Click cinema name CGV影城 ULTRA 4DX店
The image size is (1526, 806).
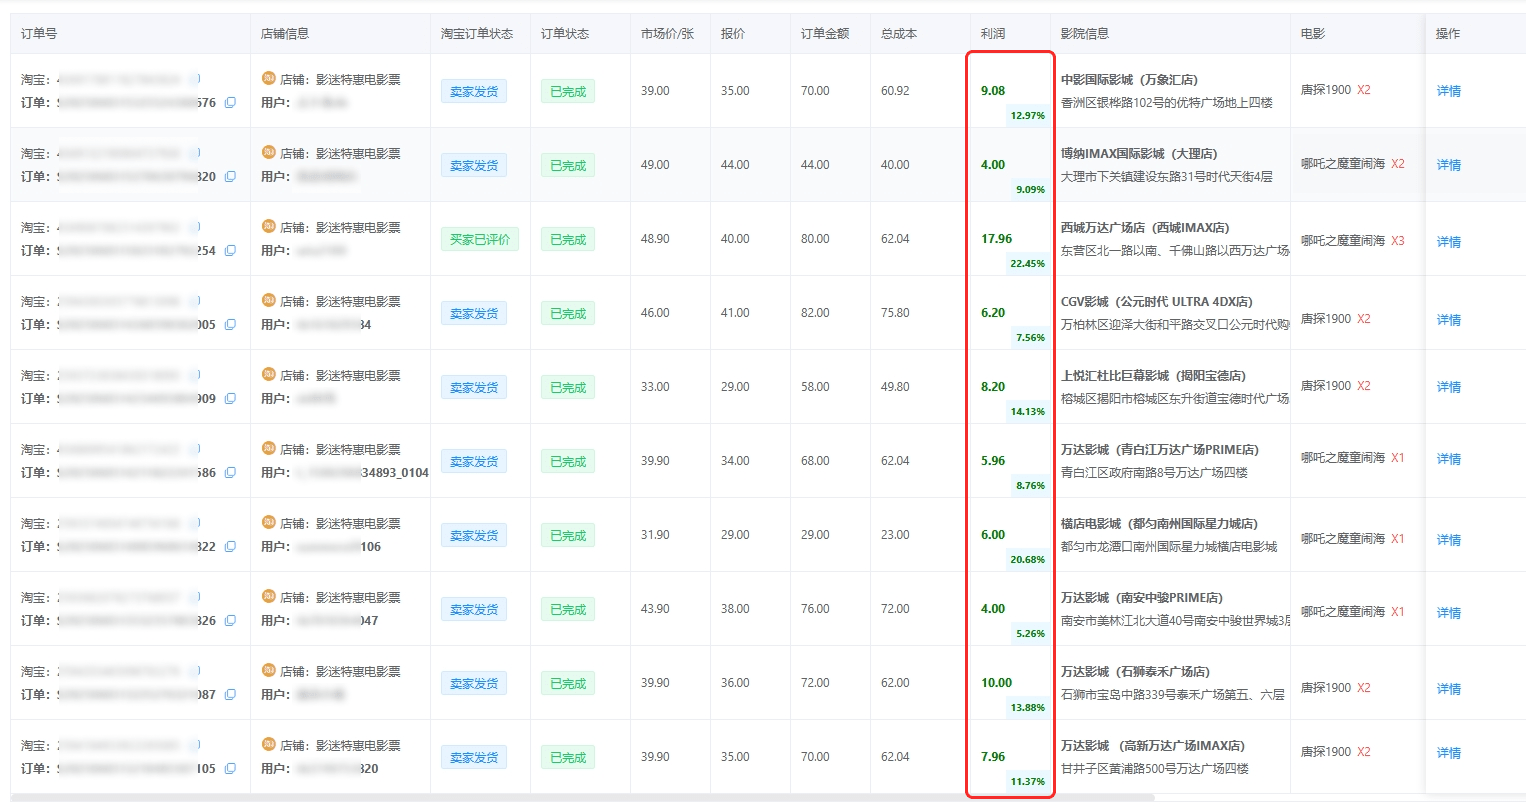click(x=1157, y=302)
